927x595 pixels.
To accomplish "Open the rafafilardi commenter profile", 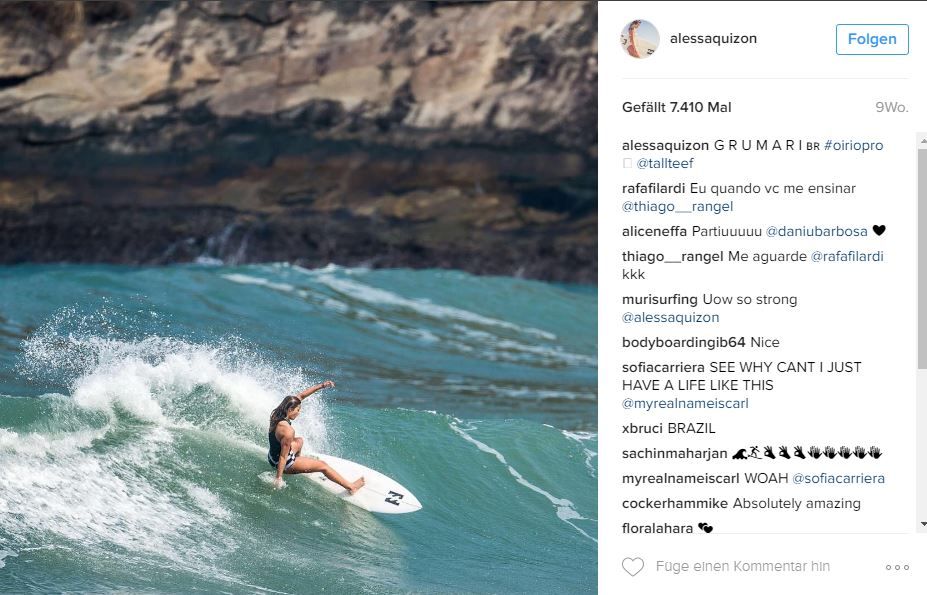I will [653, 189].
